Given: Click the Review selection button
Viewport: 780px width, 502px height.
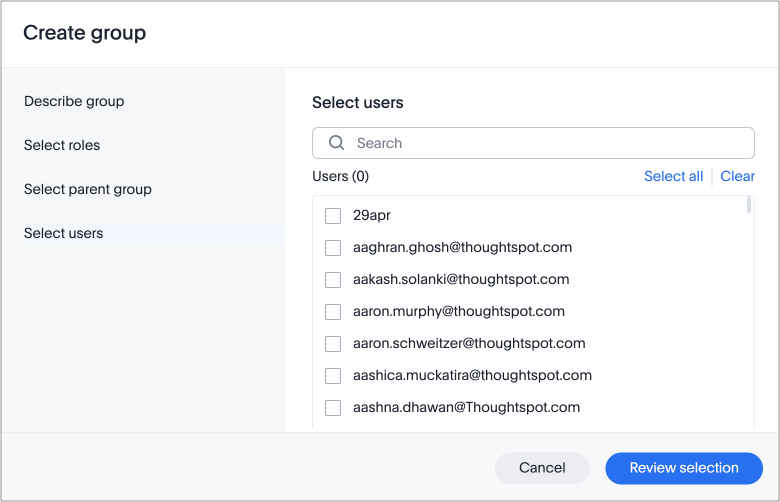Looking at the screenshot, I should click(x=684, y=468).
